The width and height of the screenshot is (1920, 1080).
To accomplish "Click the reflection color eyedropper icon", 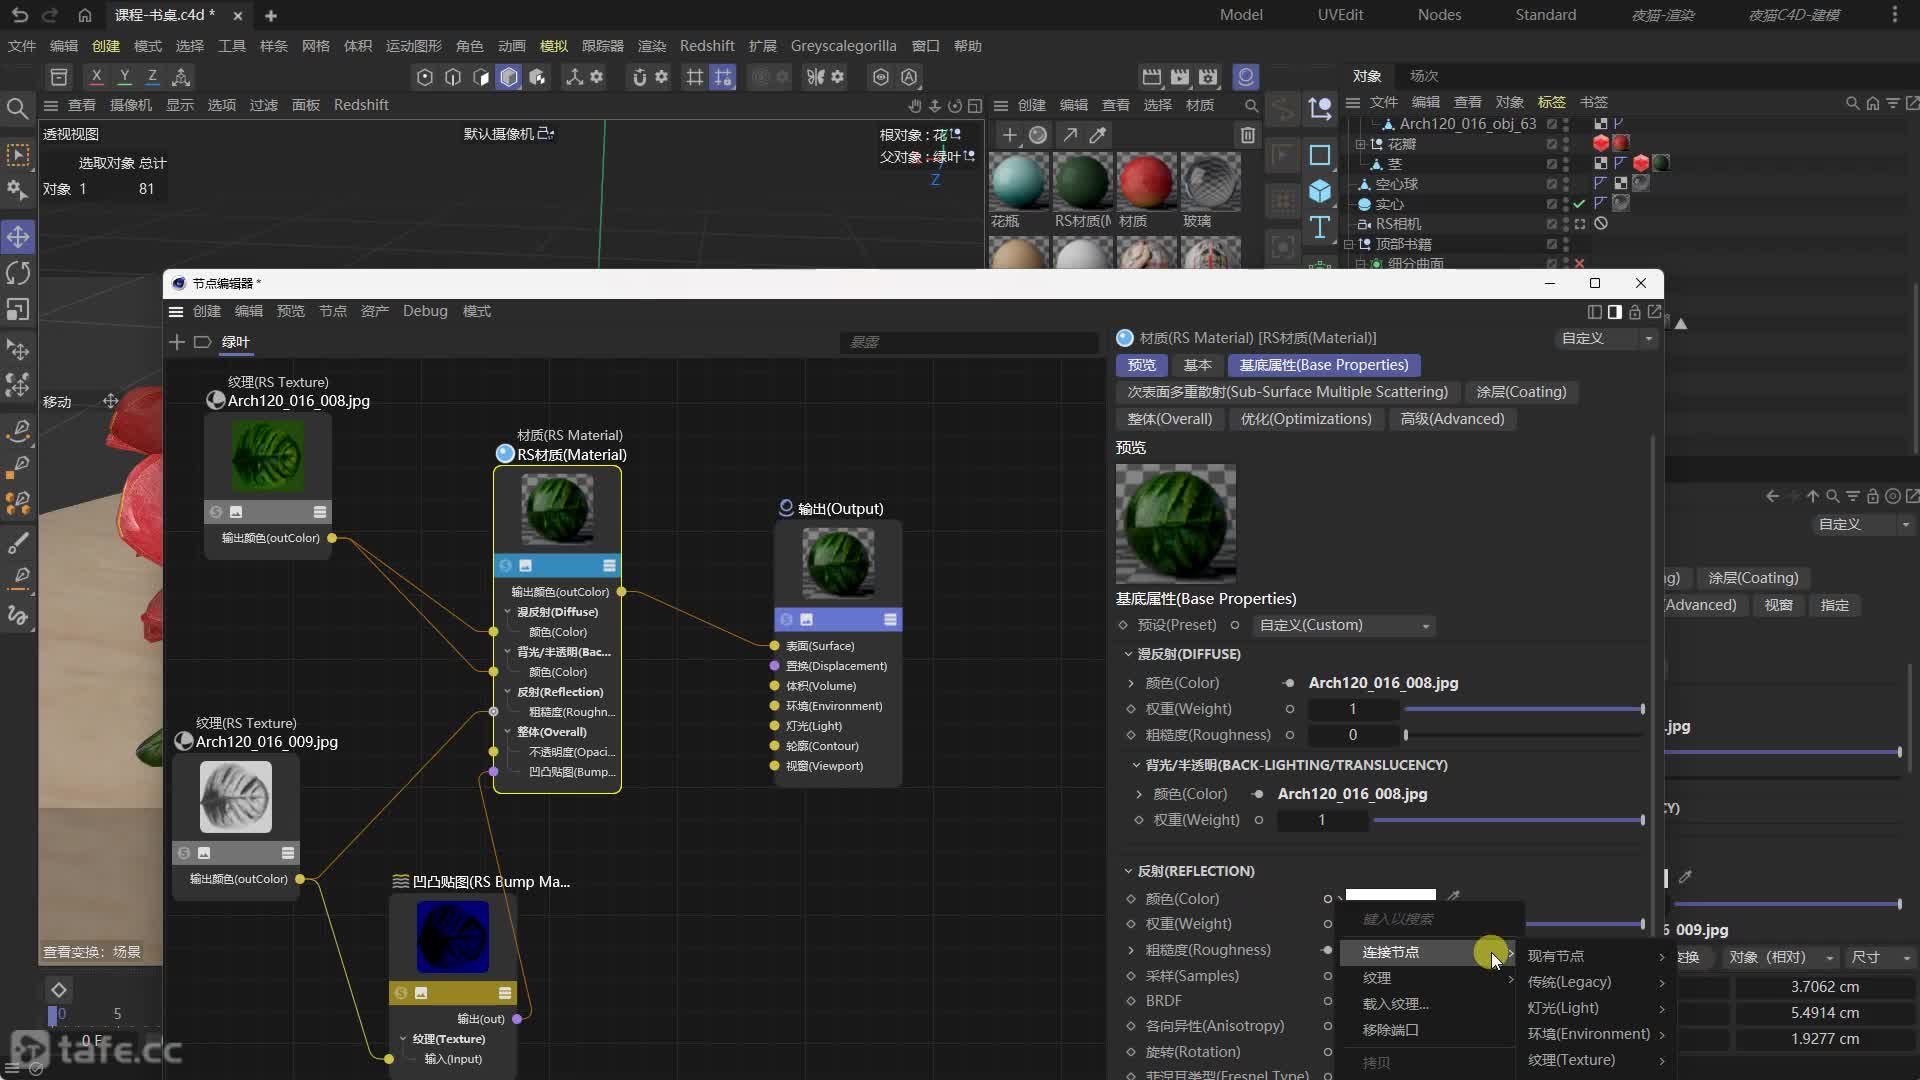I will click(x=1454, y=896).
